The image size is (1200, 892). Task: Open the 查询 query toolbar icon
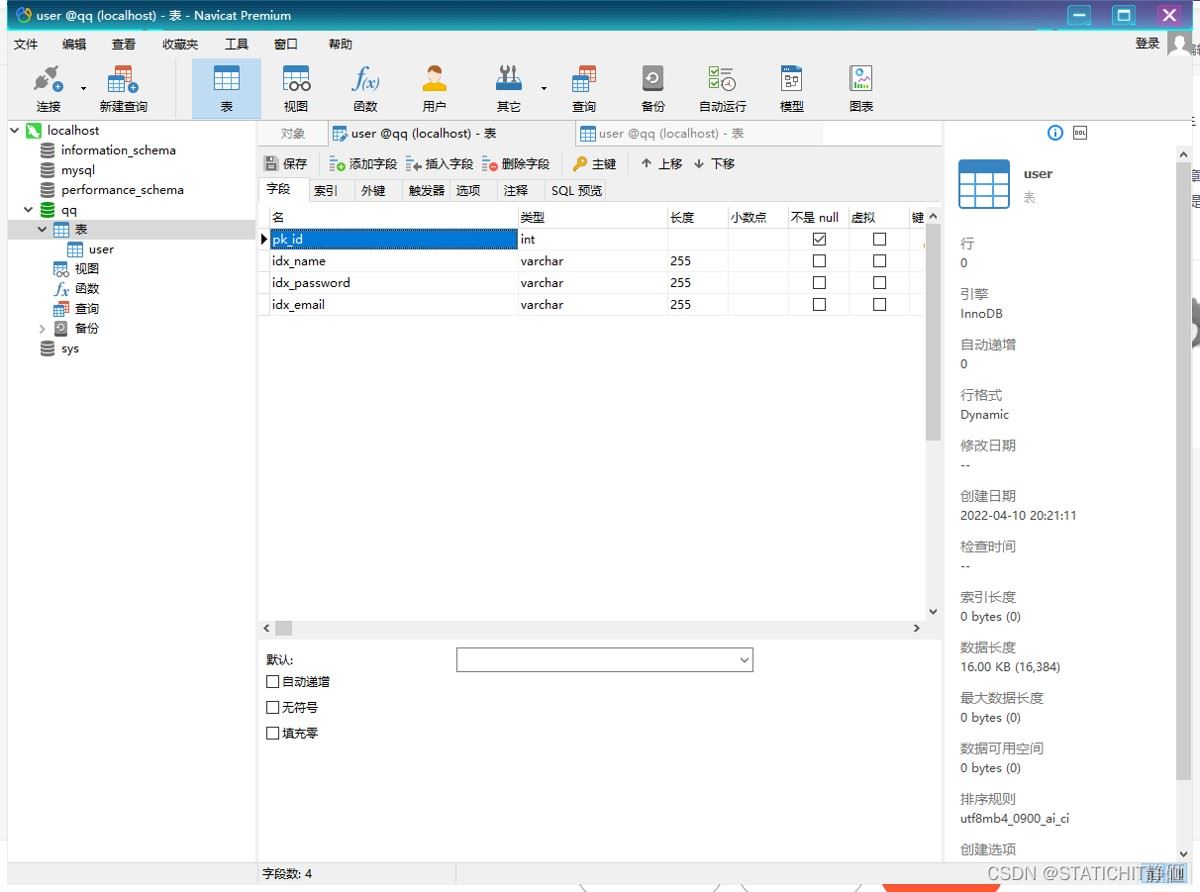(584, 89)
